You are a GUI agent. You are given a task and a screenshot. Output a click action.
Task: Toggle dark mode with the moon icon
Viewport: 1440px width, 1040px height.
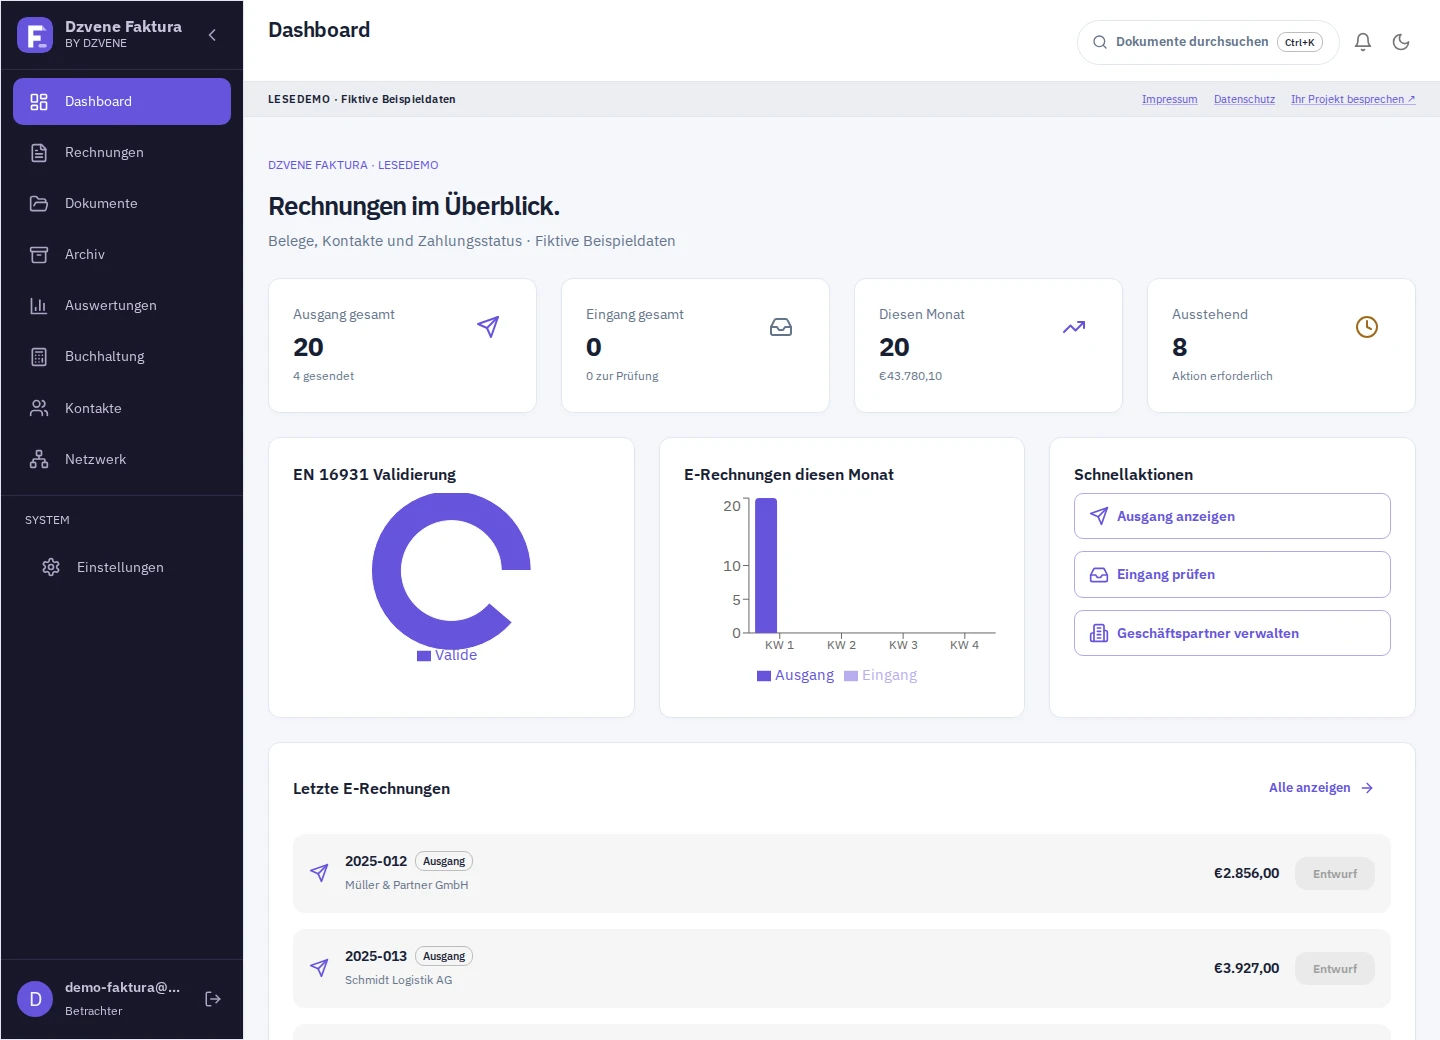coord(1401,42)
